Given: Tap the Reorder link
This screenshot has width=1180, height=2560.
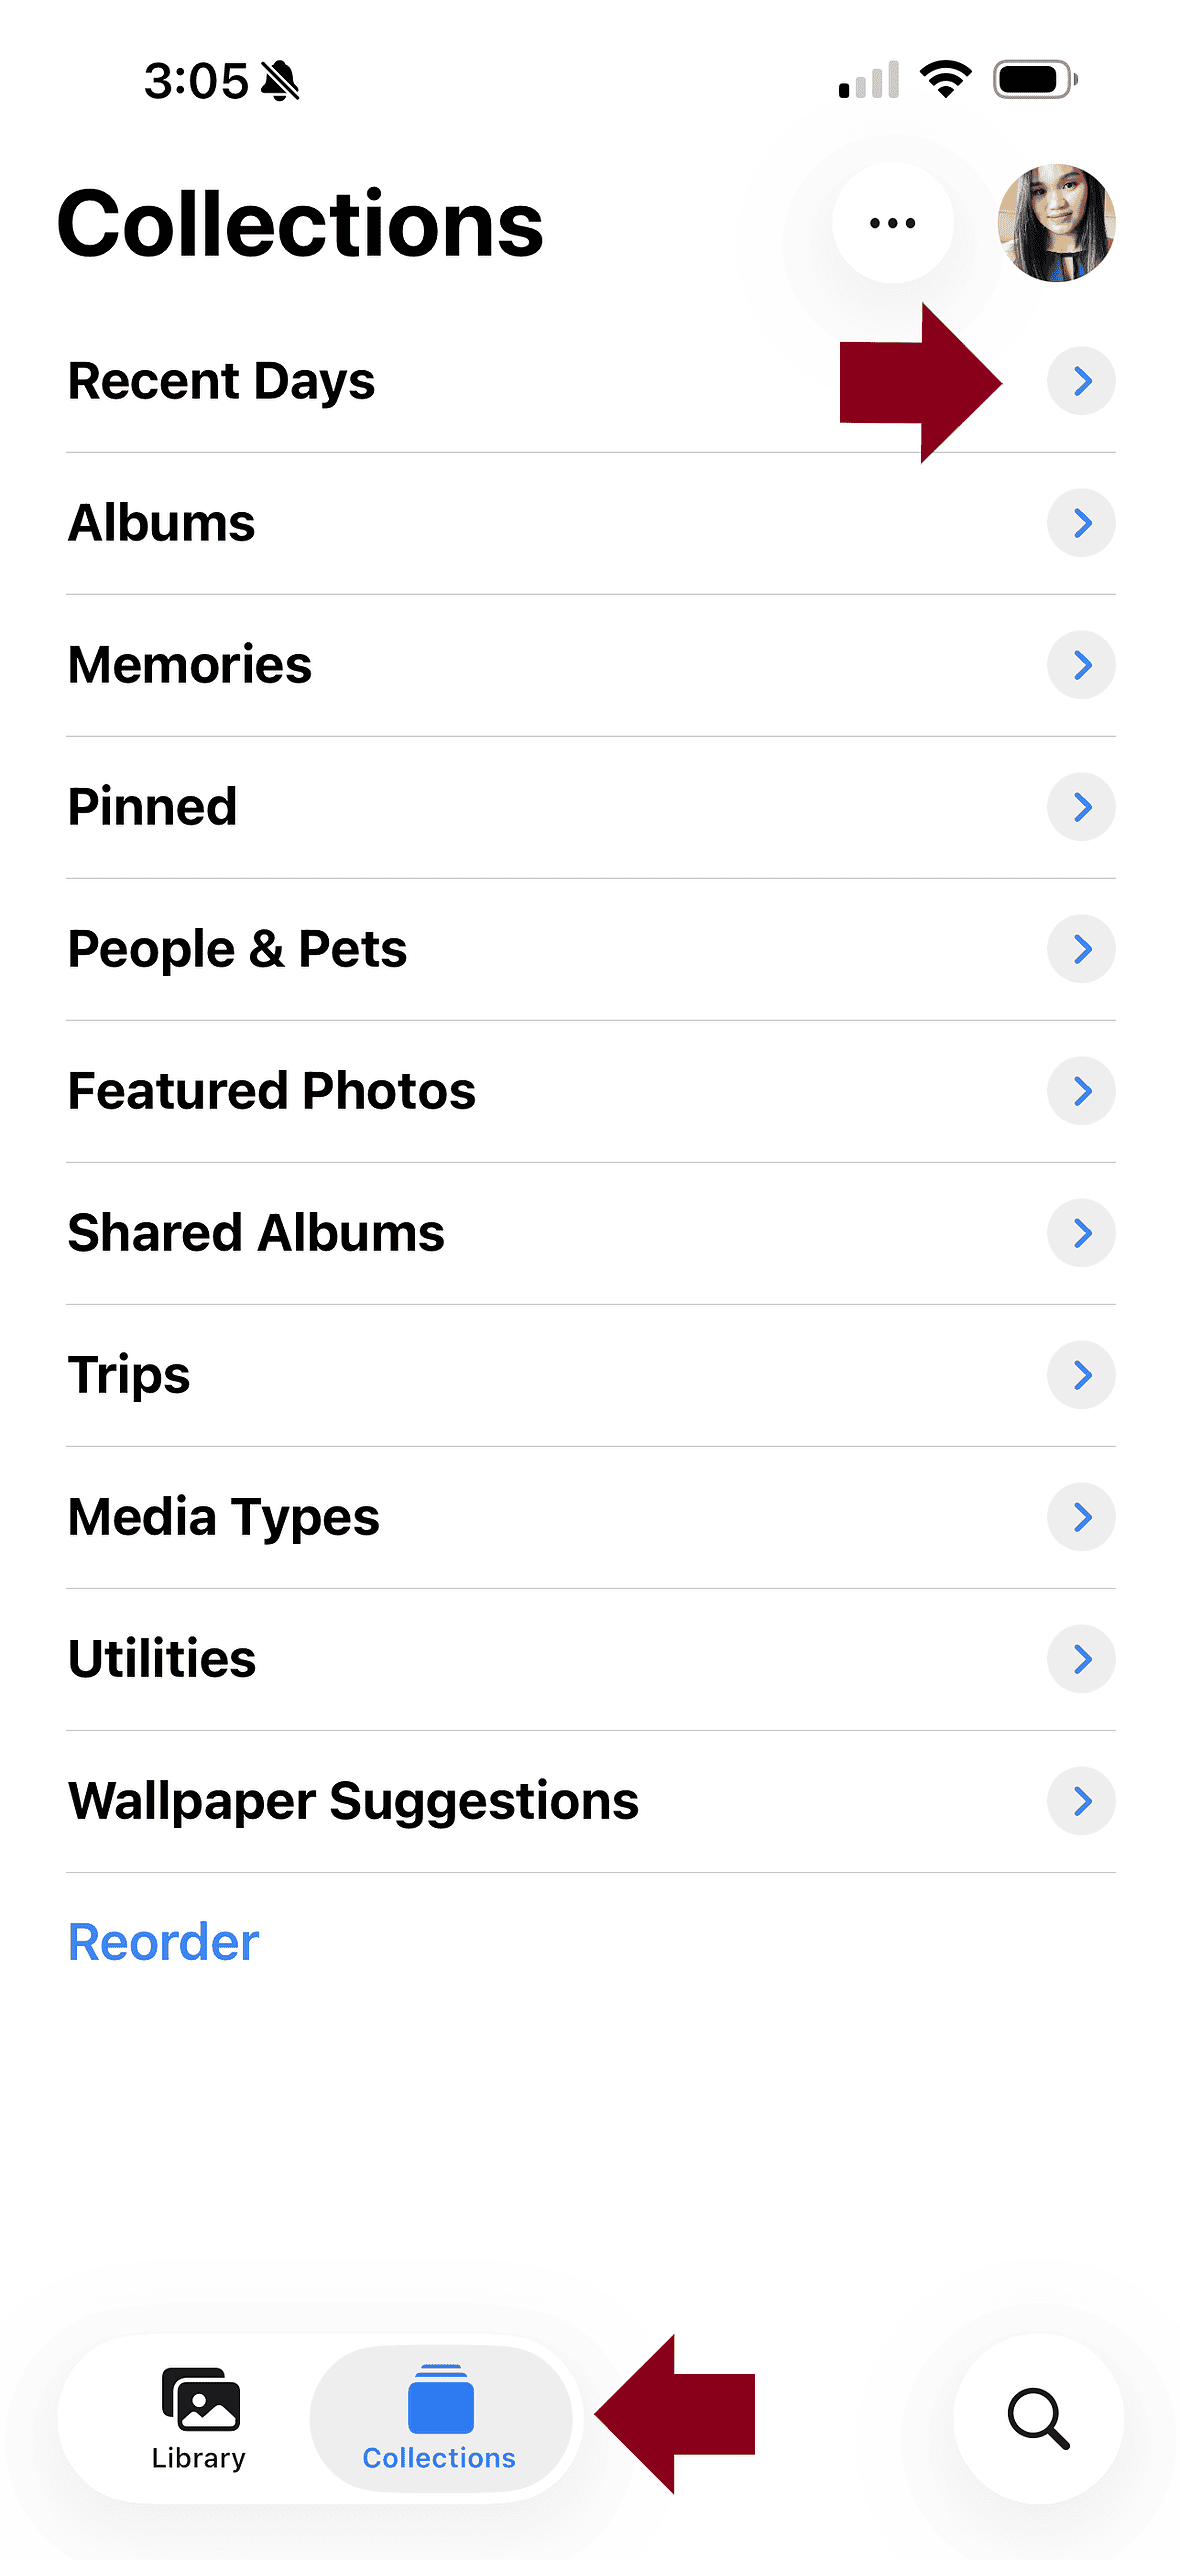Looking at the screenshot, I should point(163,1942).
